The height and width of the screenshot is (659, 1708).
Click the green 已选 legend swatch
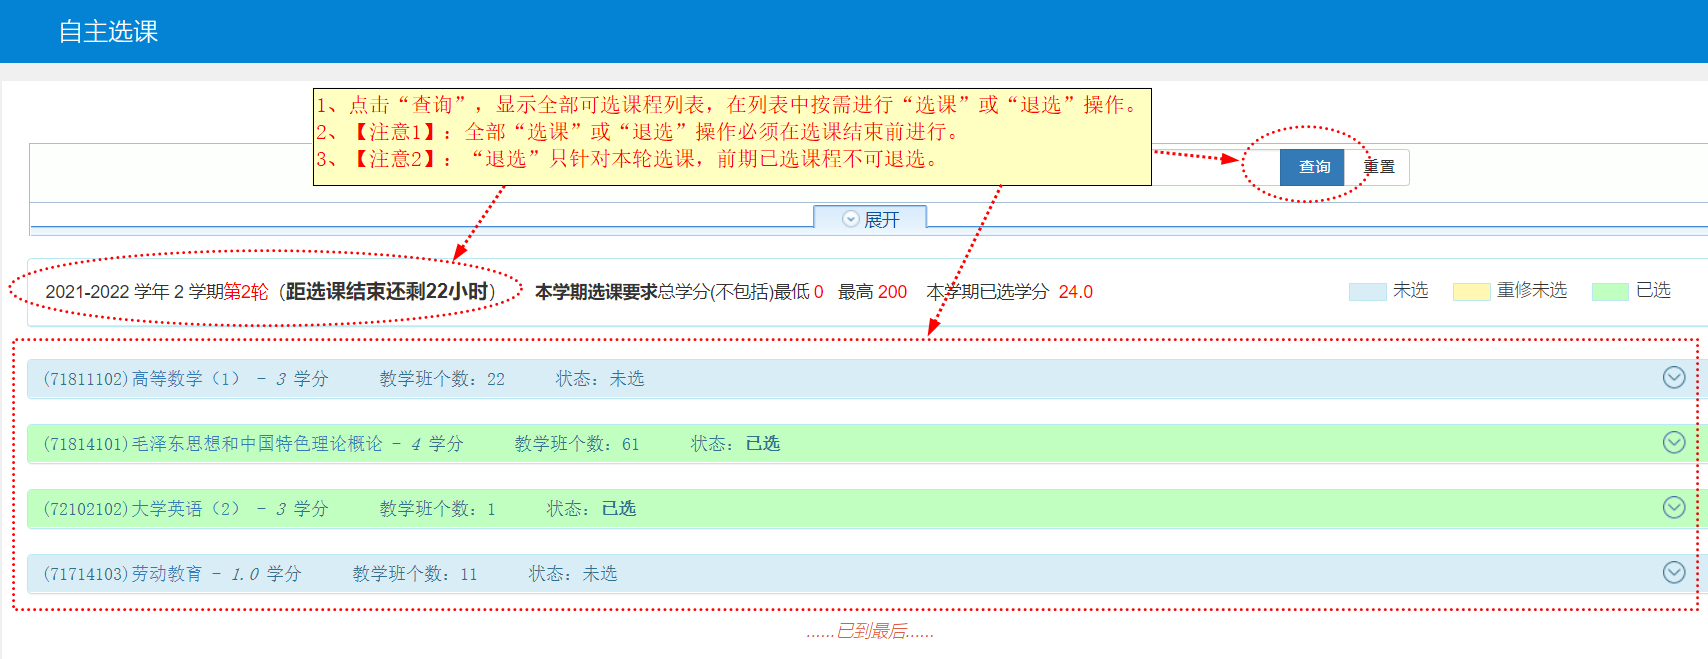point(1610,291)
